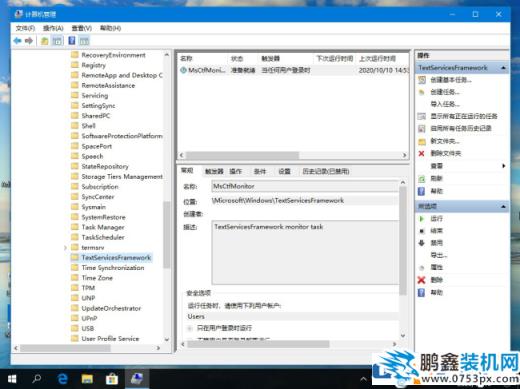Click the 启用所有任务历史记录 icon
The width and height of the screenshot is (520, 389).
click(x=422, y=128)
